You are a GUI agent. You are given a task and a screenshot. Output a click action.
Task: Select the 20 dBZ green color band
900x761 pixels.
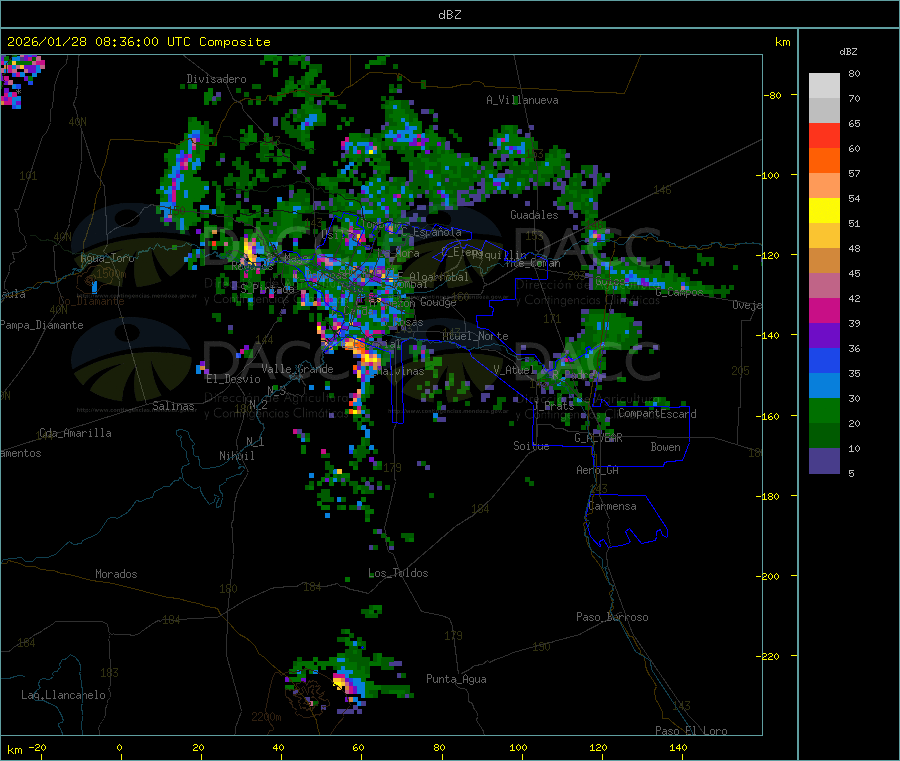824,410
